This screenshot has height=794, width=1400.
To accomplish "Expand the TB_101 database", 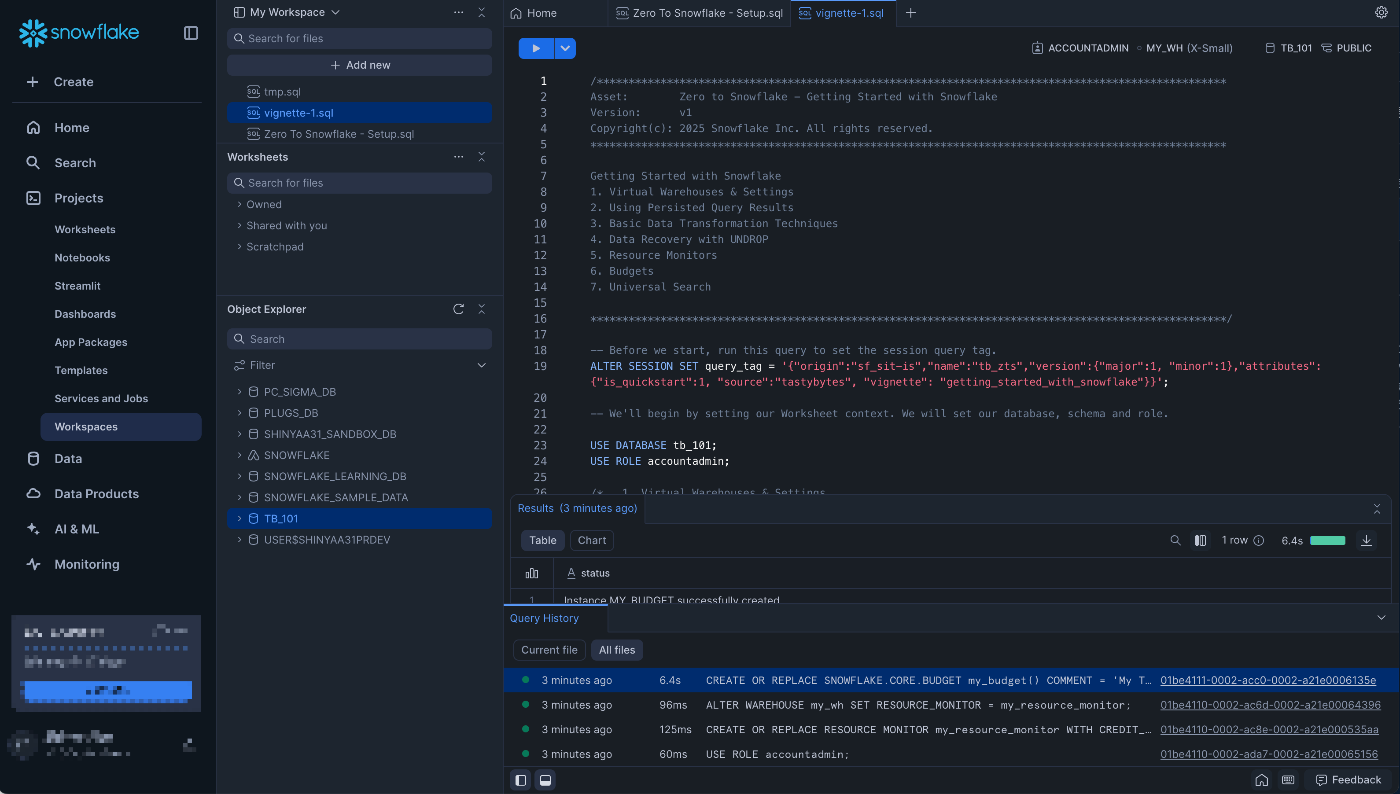I will tap(239, 518).
